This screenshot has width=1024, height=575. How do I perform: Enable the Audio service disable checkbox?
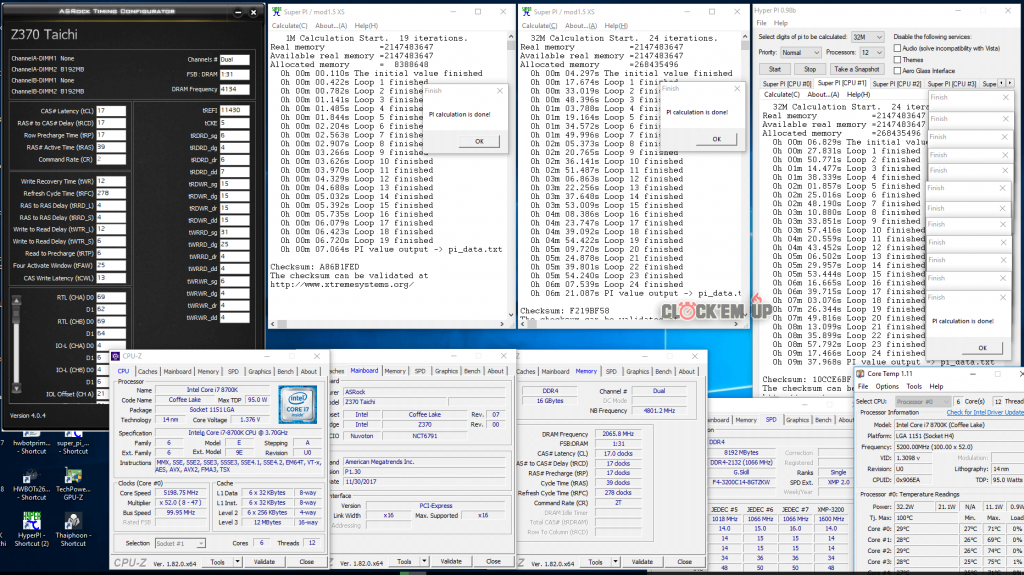(896, 47)
